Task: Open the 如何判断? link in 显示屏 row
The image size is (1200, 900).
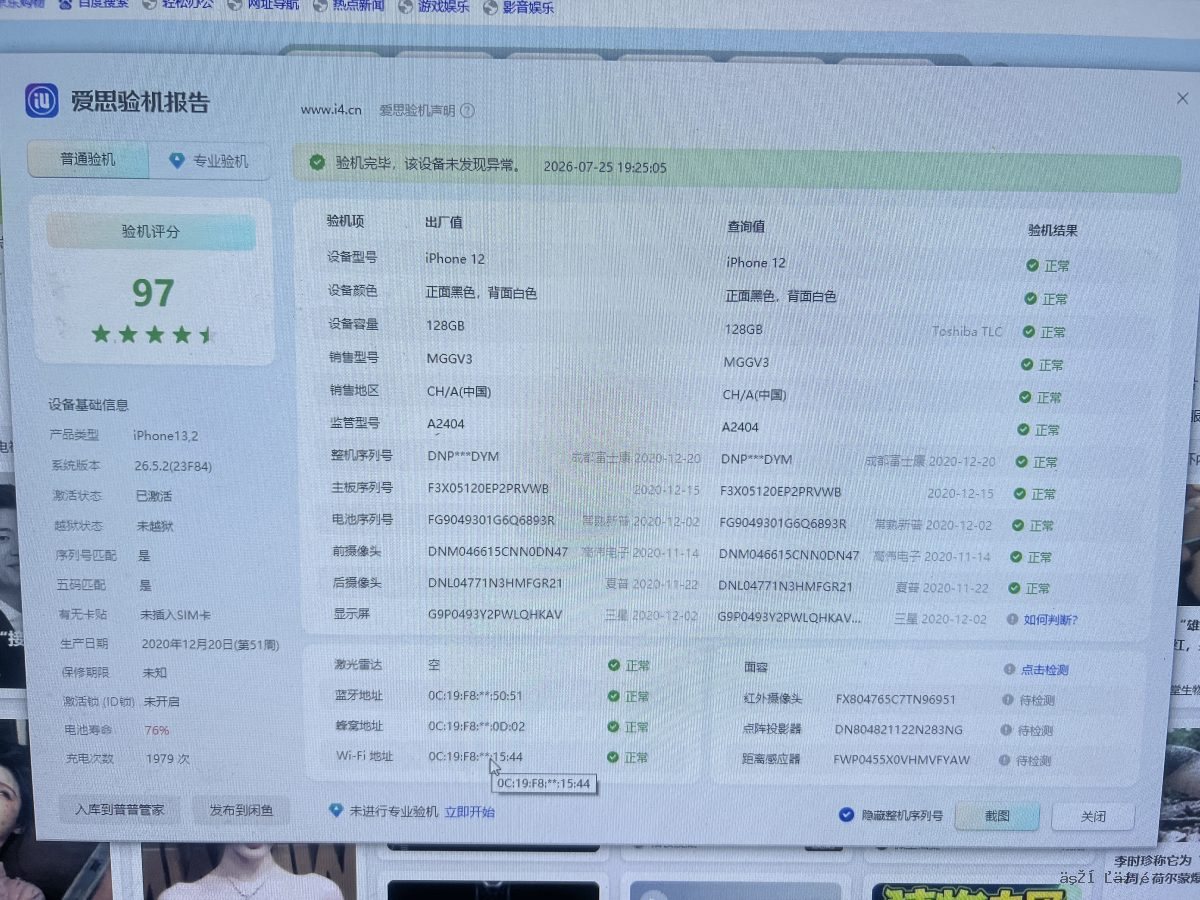Action: 1050,620
